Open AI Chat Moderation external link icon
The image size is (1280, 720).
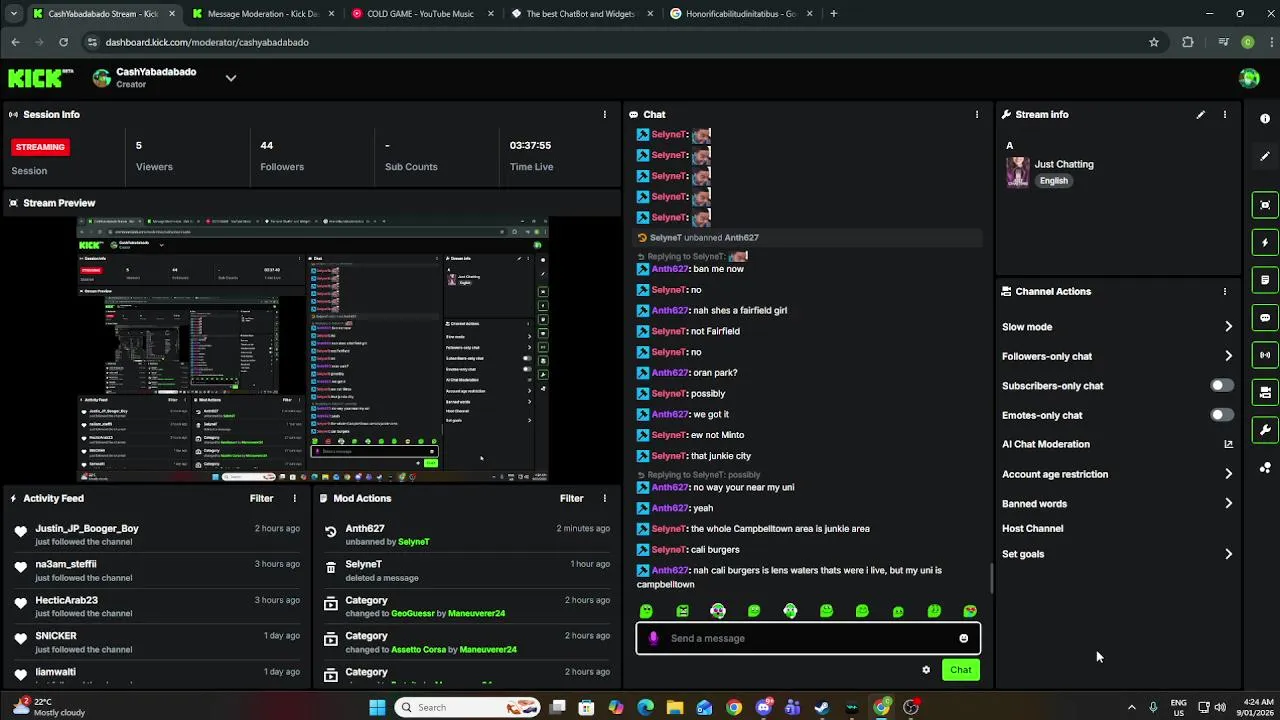(1228, 444)
